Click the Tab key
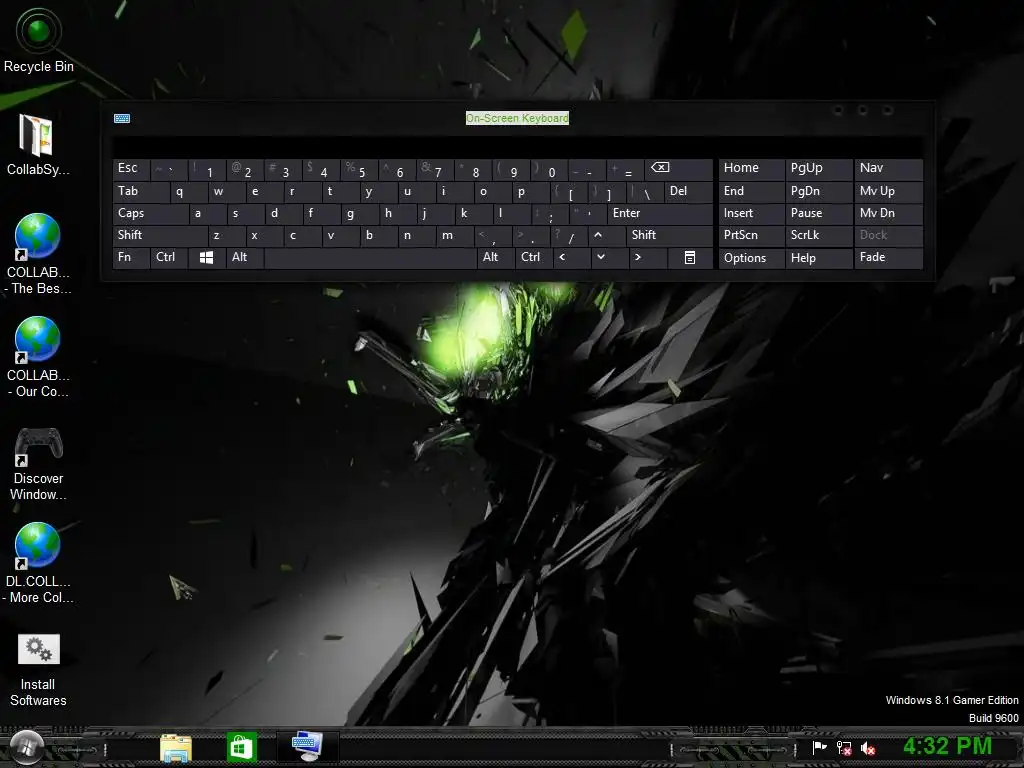 tap(141, 191)
